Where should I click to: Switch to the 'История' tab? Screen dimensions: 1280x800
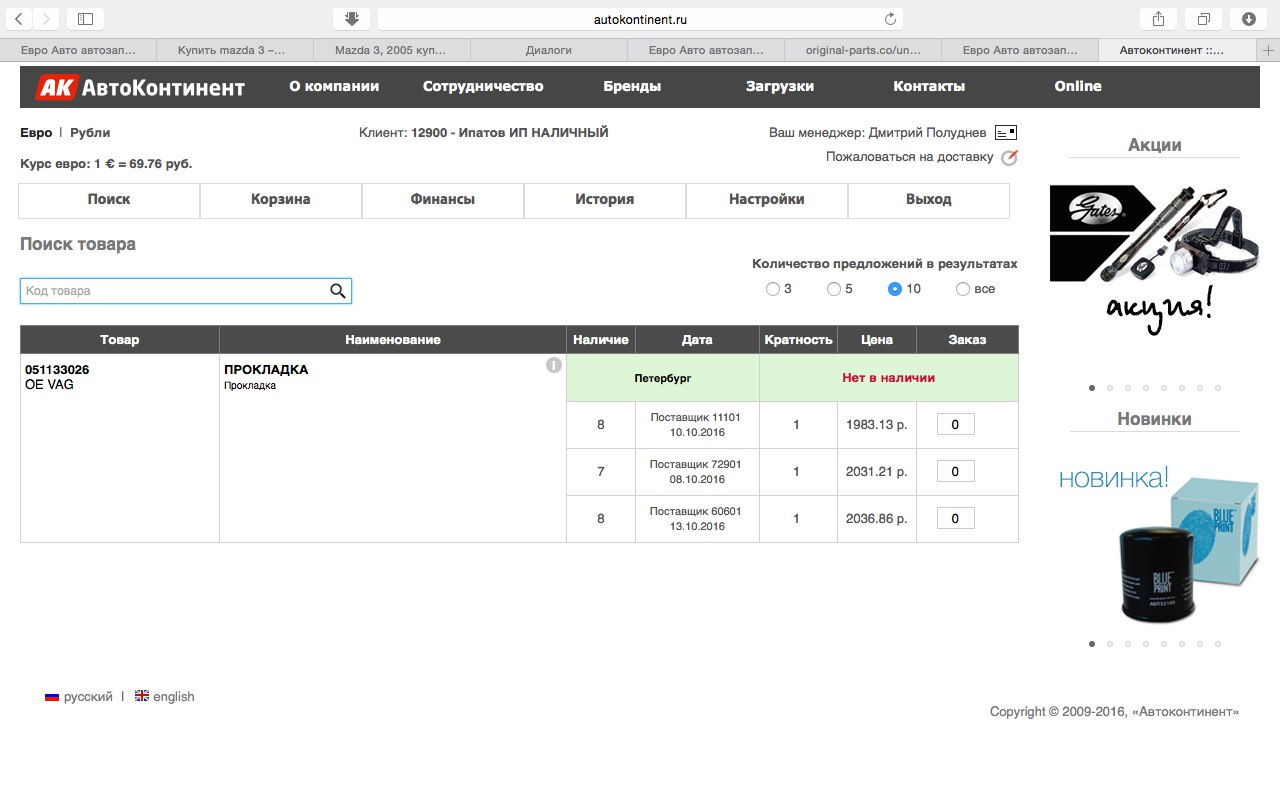pos(605,200)
